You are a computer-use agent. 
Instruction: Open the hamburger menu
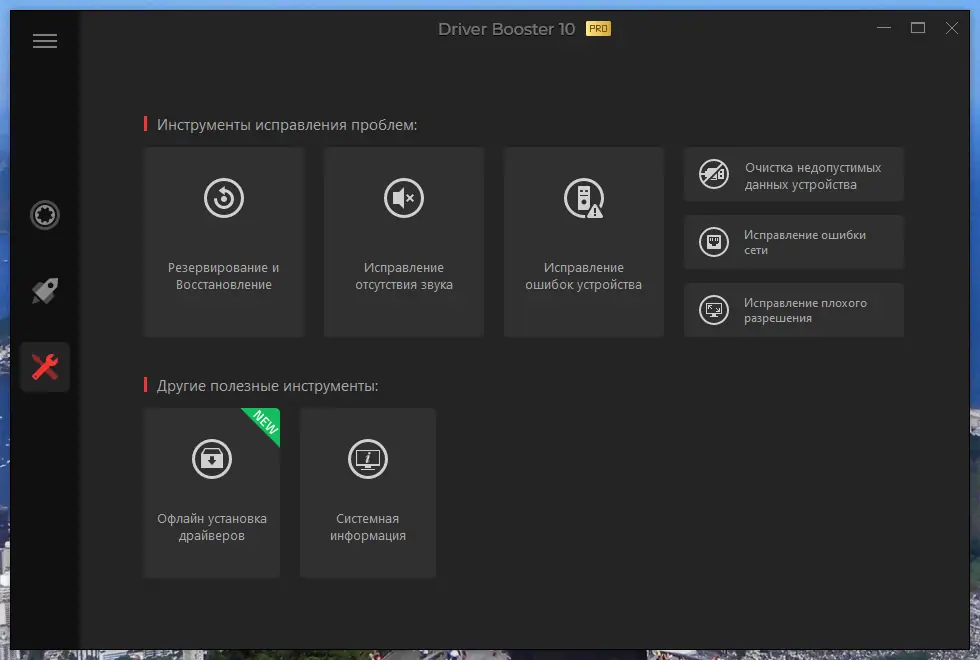click(x=45, y=41)
